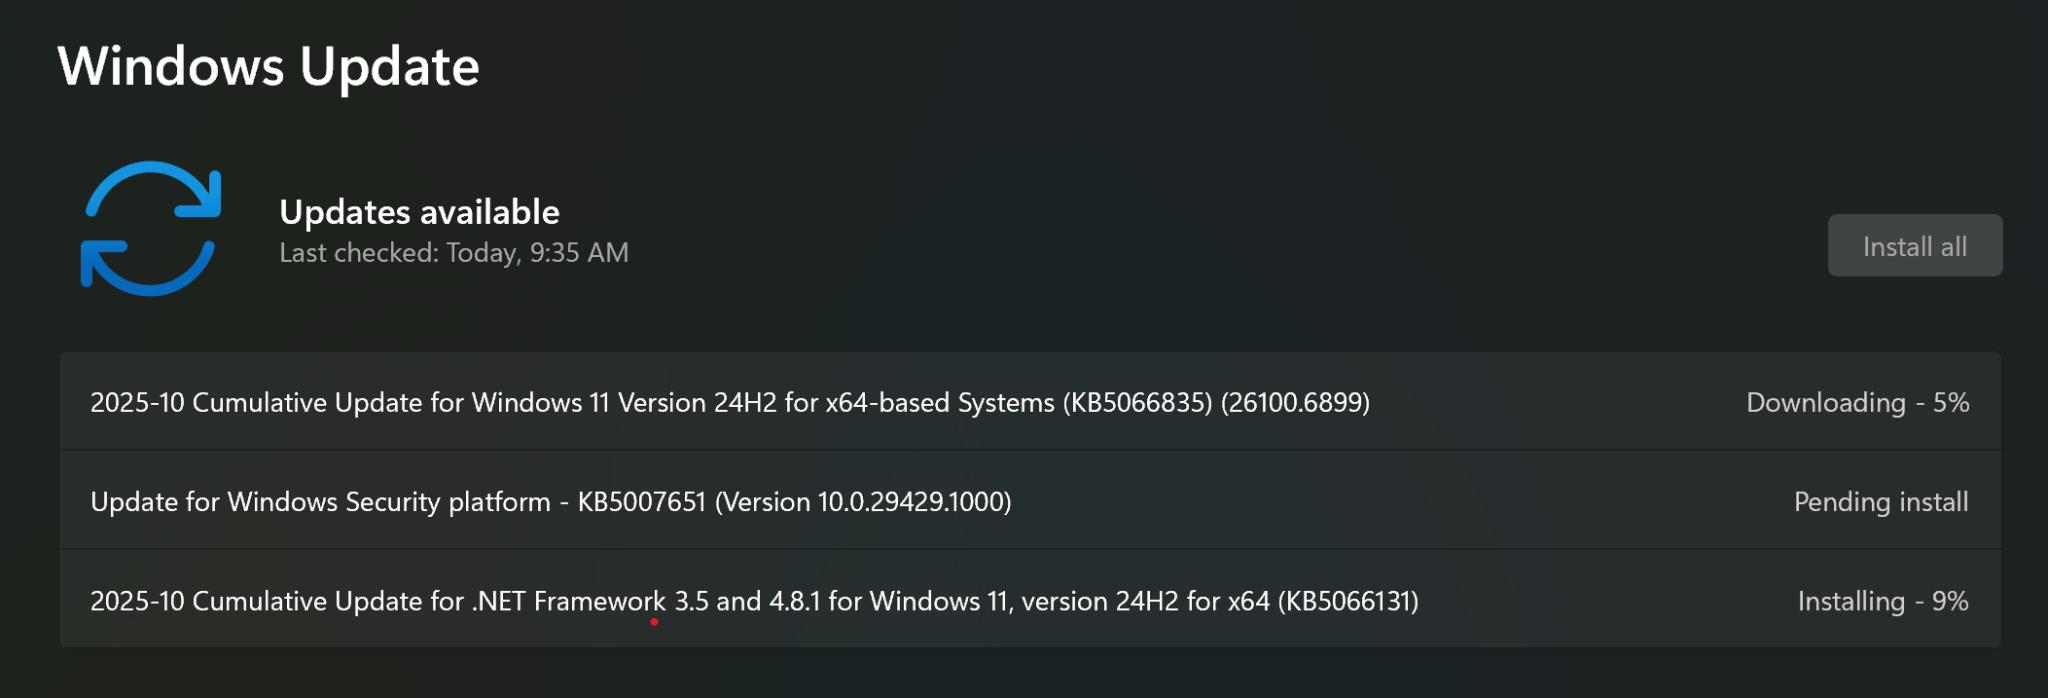This screenshot has height=698, width=2048.
Task: Click the KB5066835 identifier text
Action: [1137, 402]
